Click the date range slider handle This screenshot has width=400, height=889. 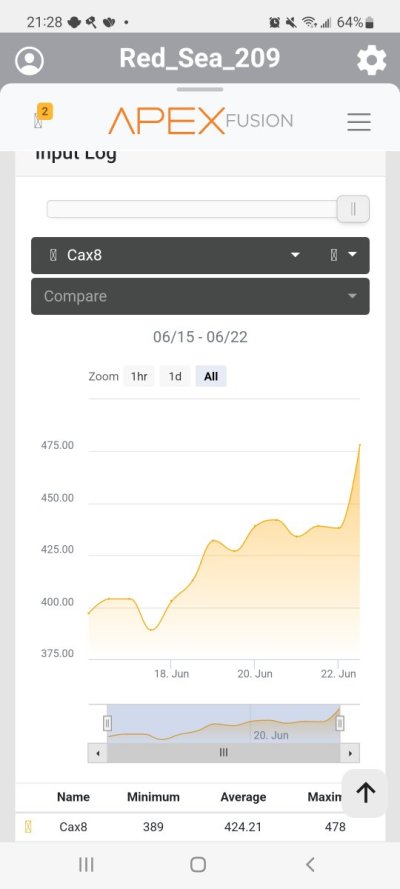click(x=353, y=209)
